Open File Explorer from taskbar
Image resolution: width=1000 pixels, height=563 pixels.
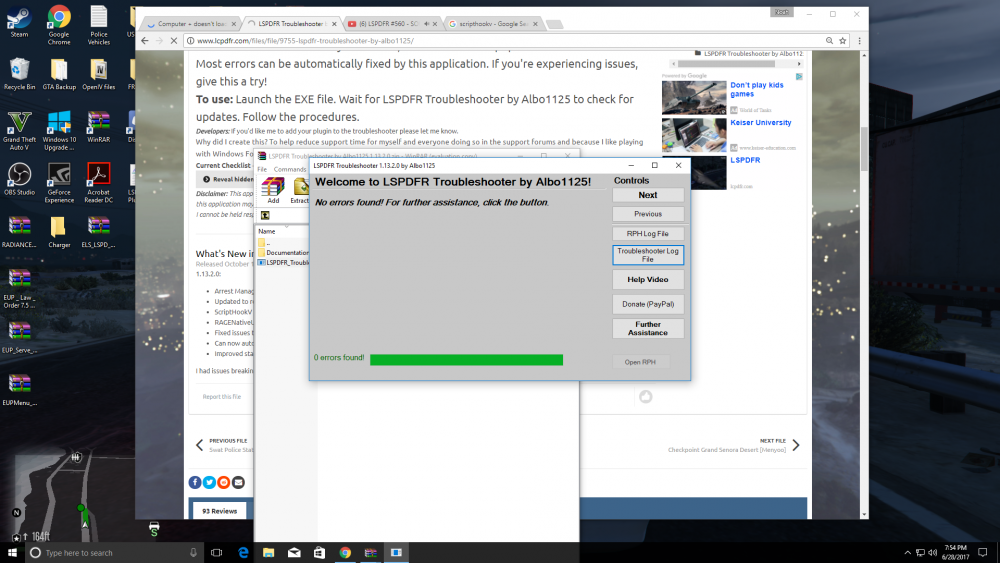click(x=268, y=553)
